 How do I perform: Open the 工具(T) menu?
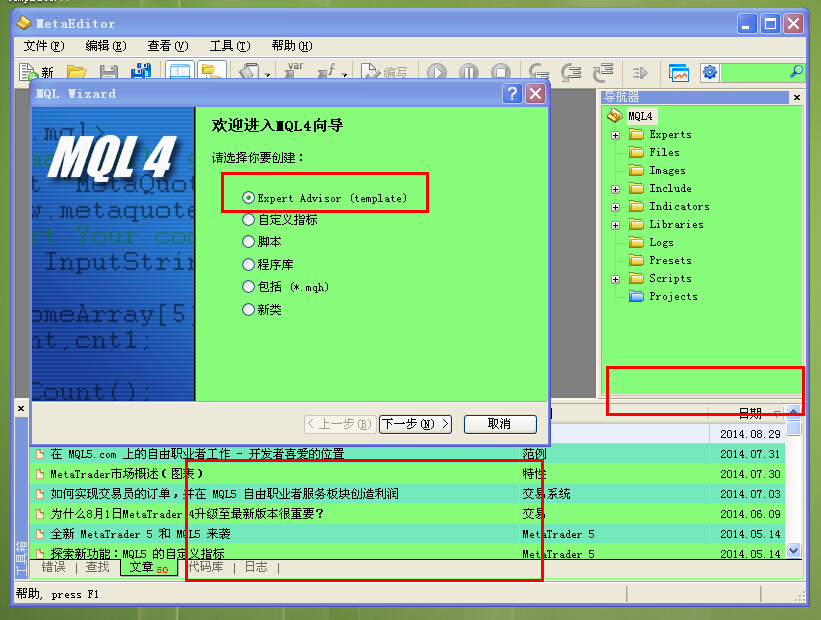[230, 46]
